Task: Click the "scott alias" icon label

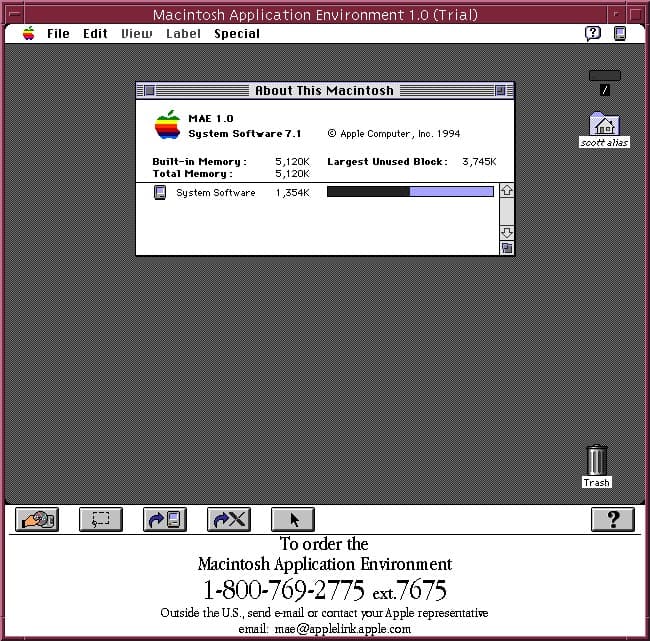Action: click(x=604, y=143)
